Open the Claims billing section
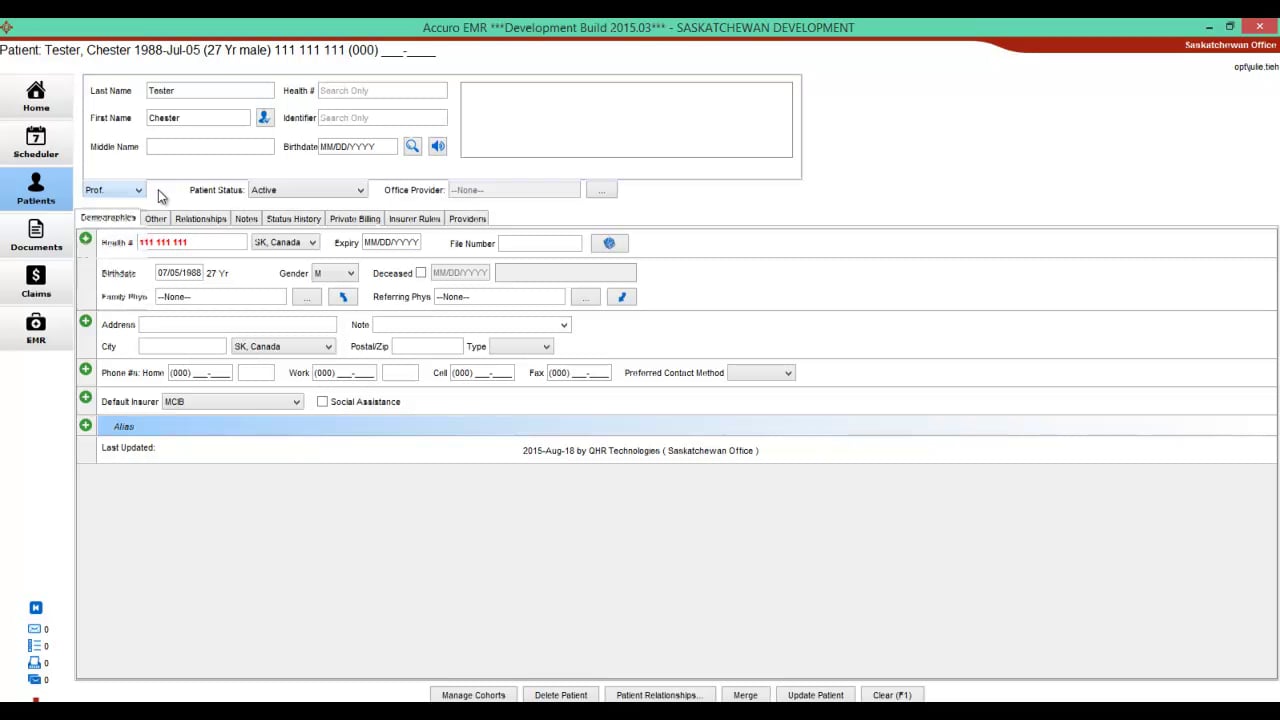Image resolution: width=1280 pixels, height=720 pixels. point(36,282)
